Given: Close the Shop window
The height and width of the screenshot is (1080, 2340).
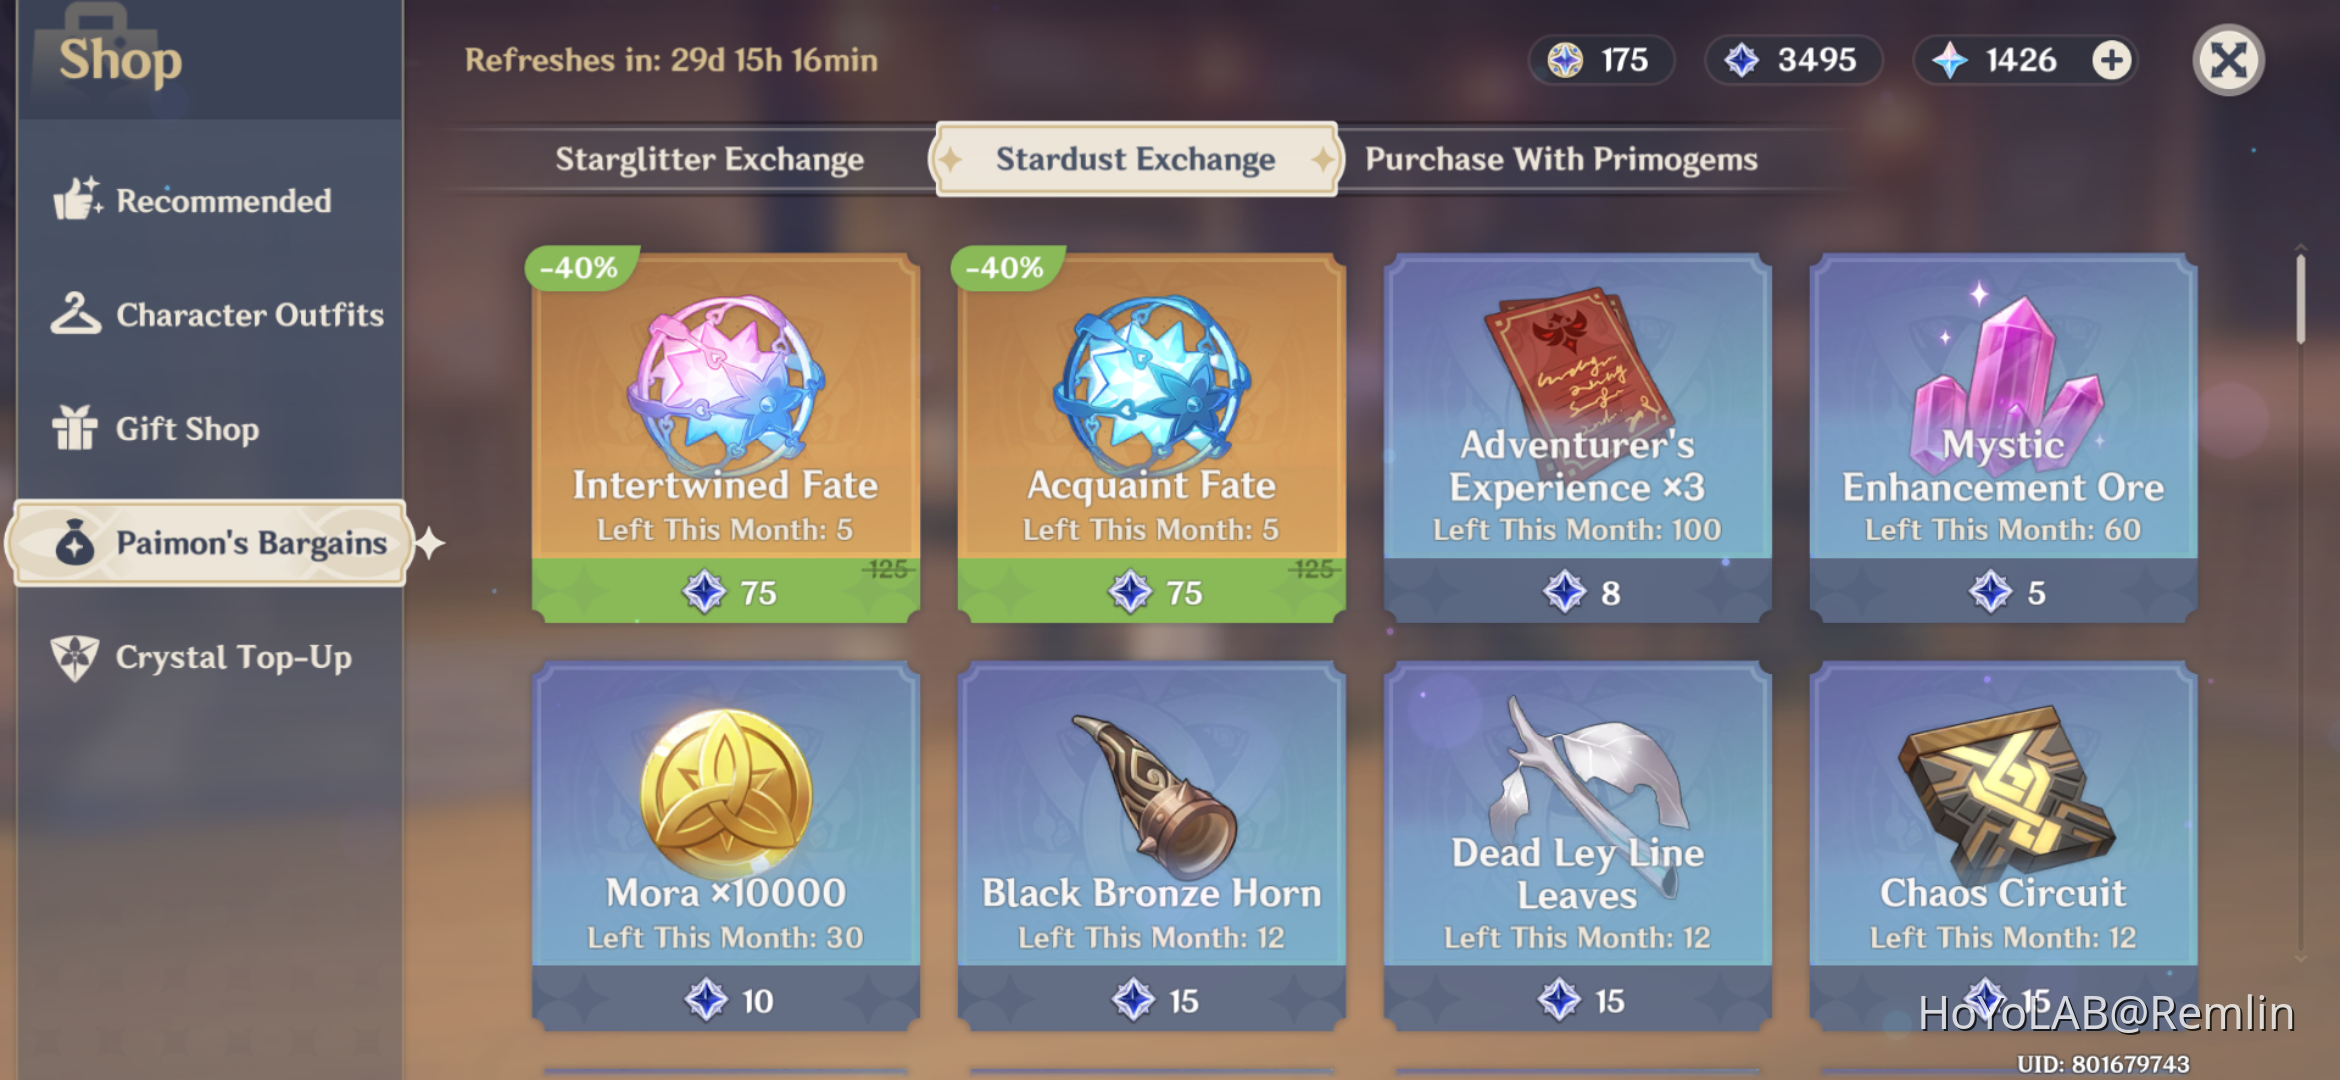Looking at the screenshot, I should [2229, 61].
